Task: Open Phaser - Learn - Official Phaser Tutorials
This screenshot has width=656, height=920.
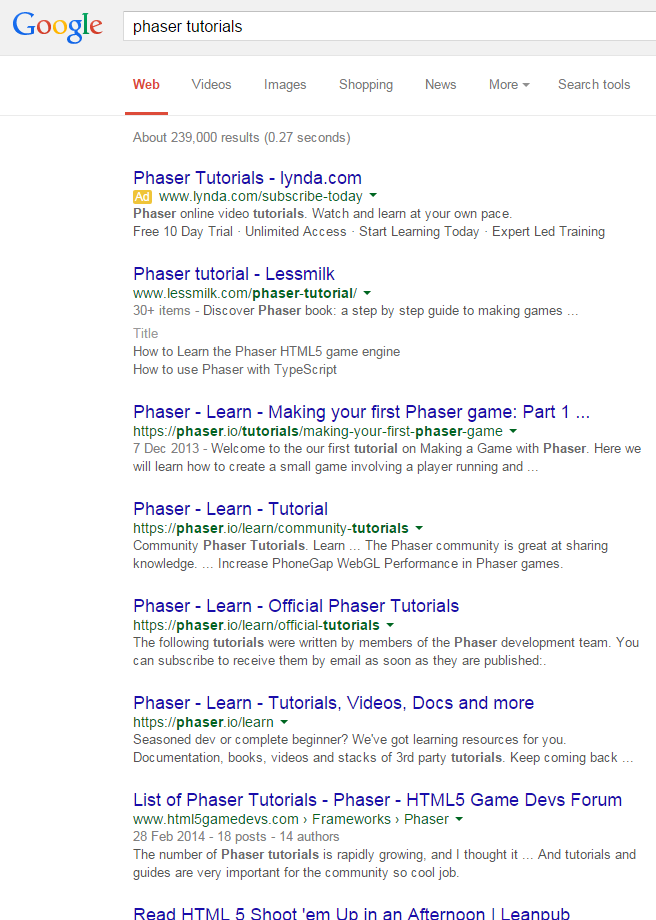Action: (x=296, y=606)
